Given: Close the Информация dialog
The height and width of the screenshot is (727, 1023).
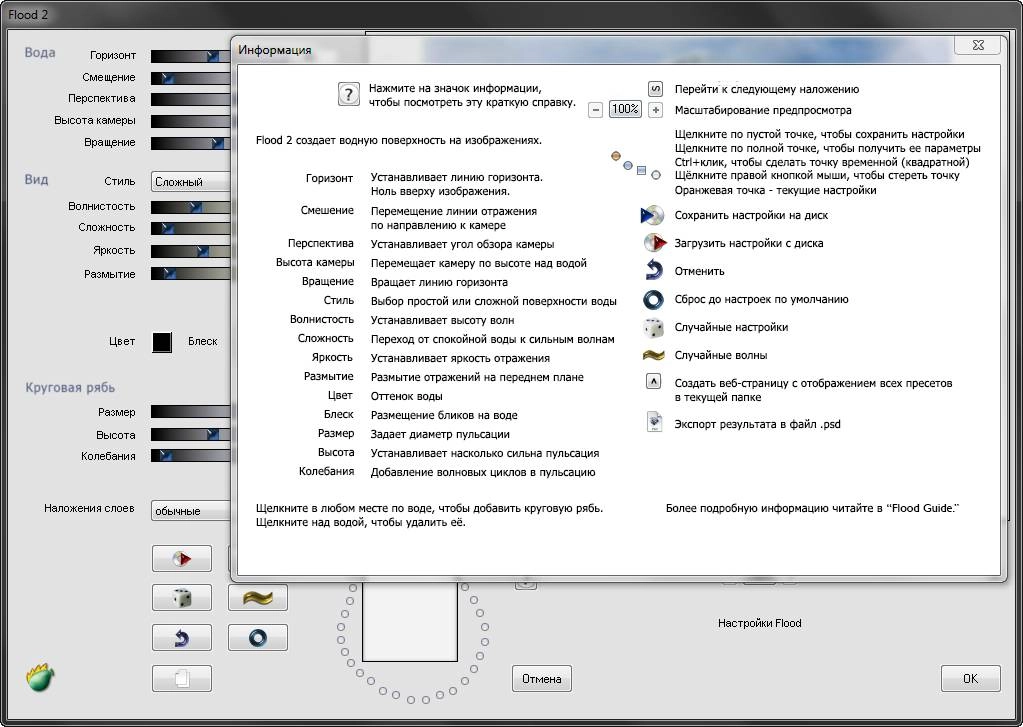Looking at the screenshot, I should click(977, 45).
